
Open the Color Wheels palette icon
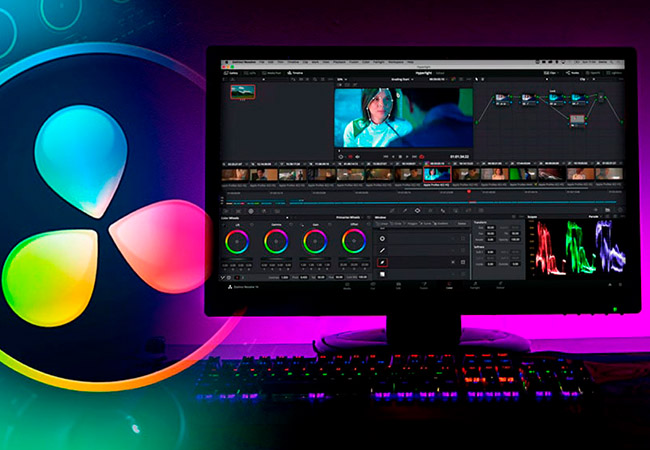[251, 211]
